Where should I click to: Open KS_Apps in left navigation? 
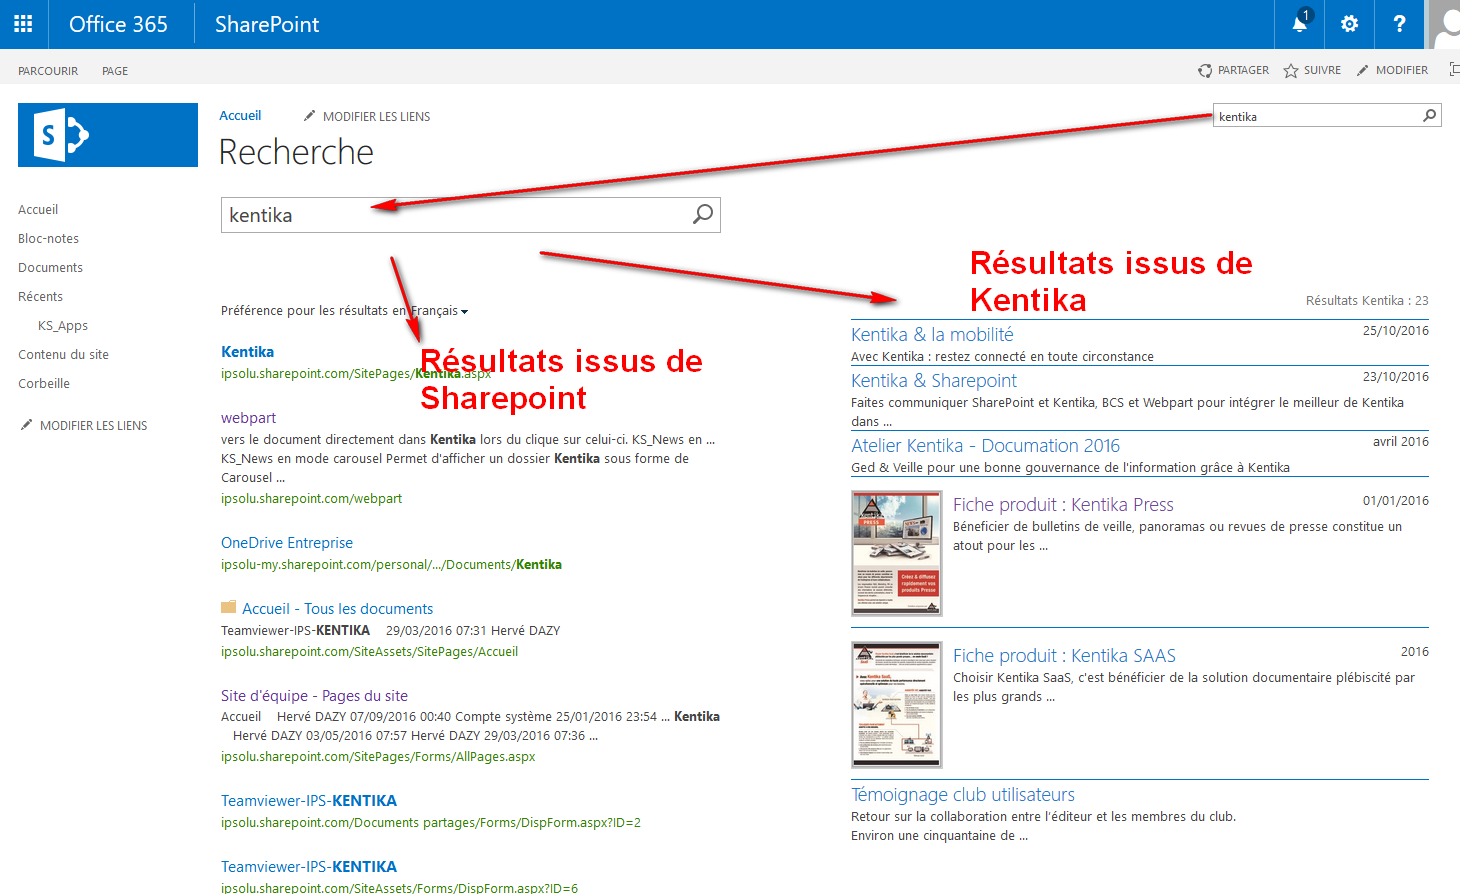[x=63, y=325]
